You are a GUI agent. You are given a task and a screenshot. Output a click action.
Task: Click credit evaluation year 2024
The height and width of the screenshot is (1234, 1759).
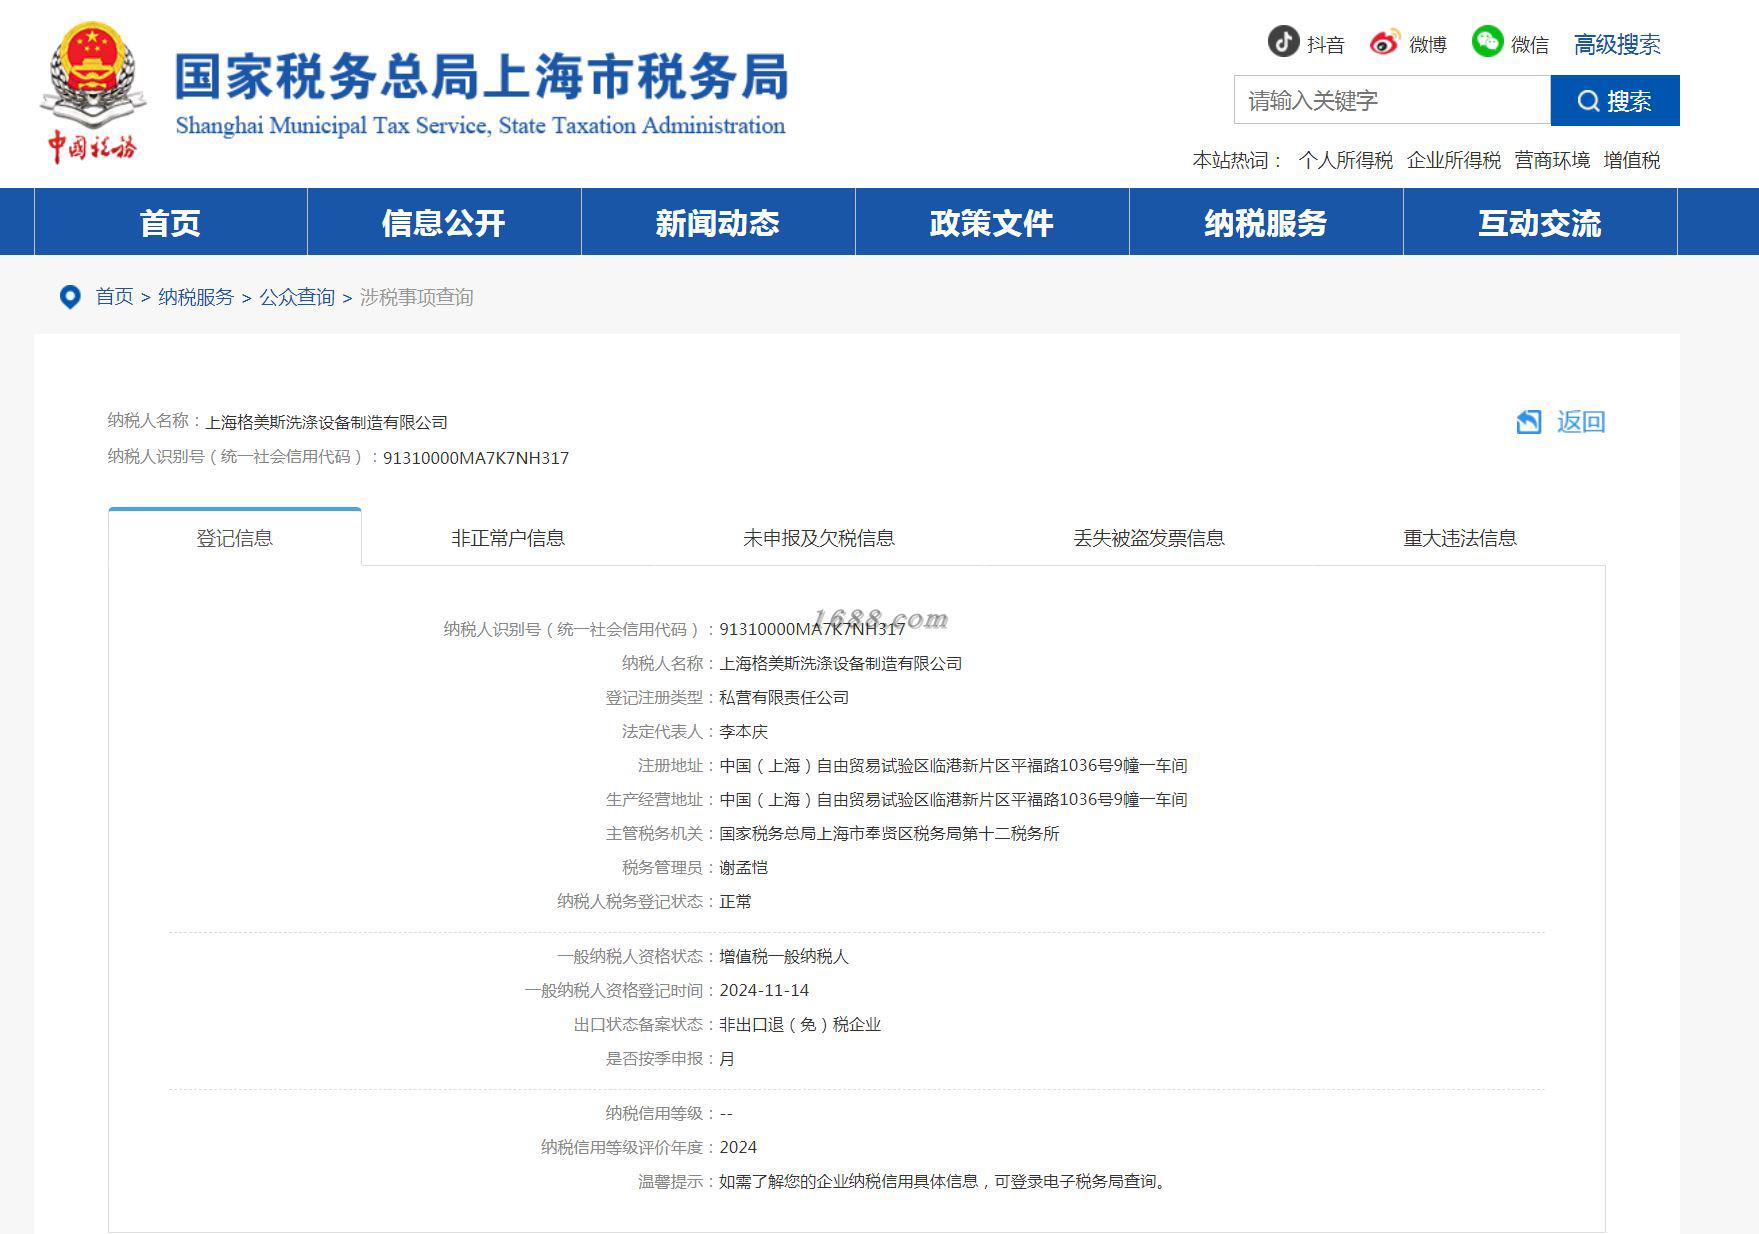tap(738, 1148)
